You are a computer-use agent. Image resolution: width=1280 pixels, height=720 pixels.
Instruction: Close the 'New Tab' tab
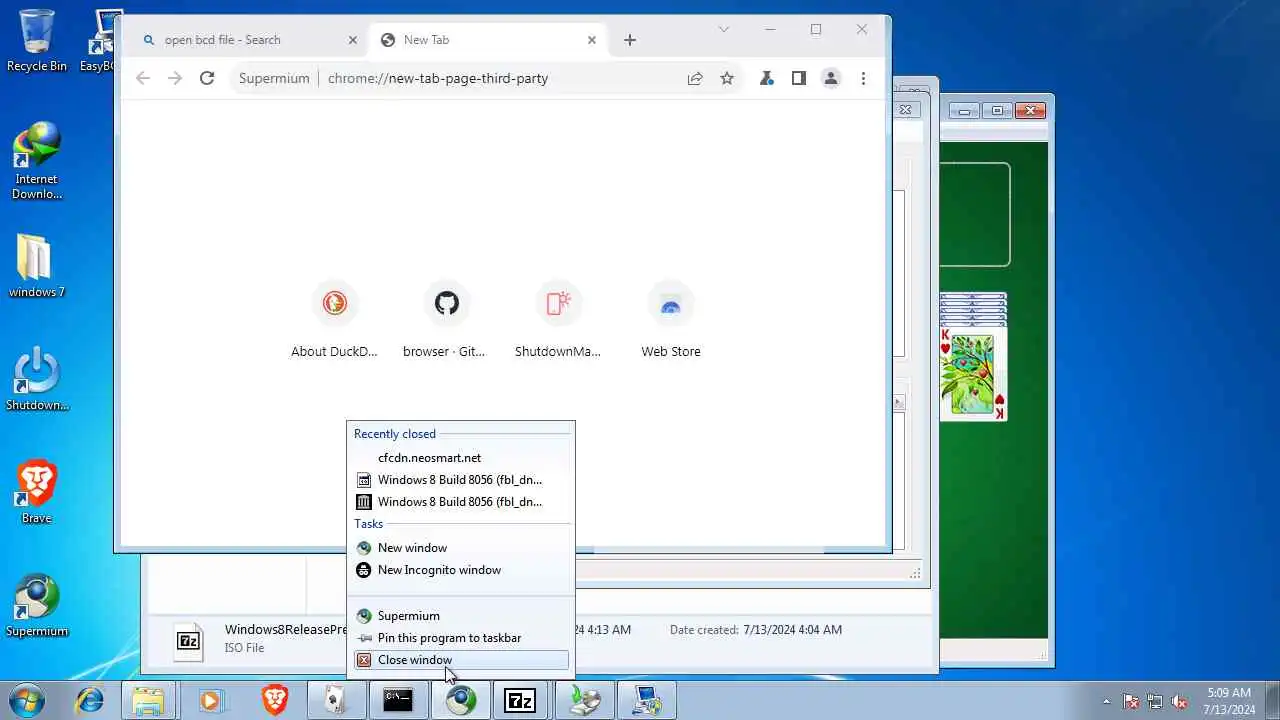click(591, 40)
